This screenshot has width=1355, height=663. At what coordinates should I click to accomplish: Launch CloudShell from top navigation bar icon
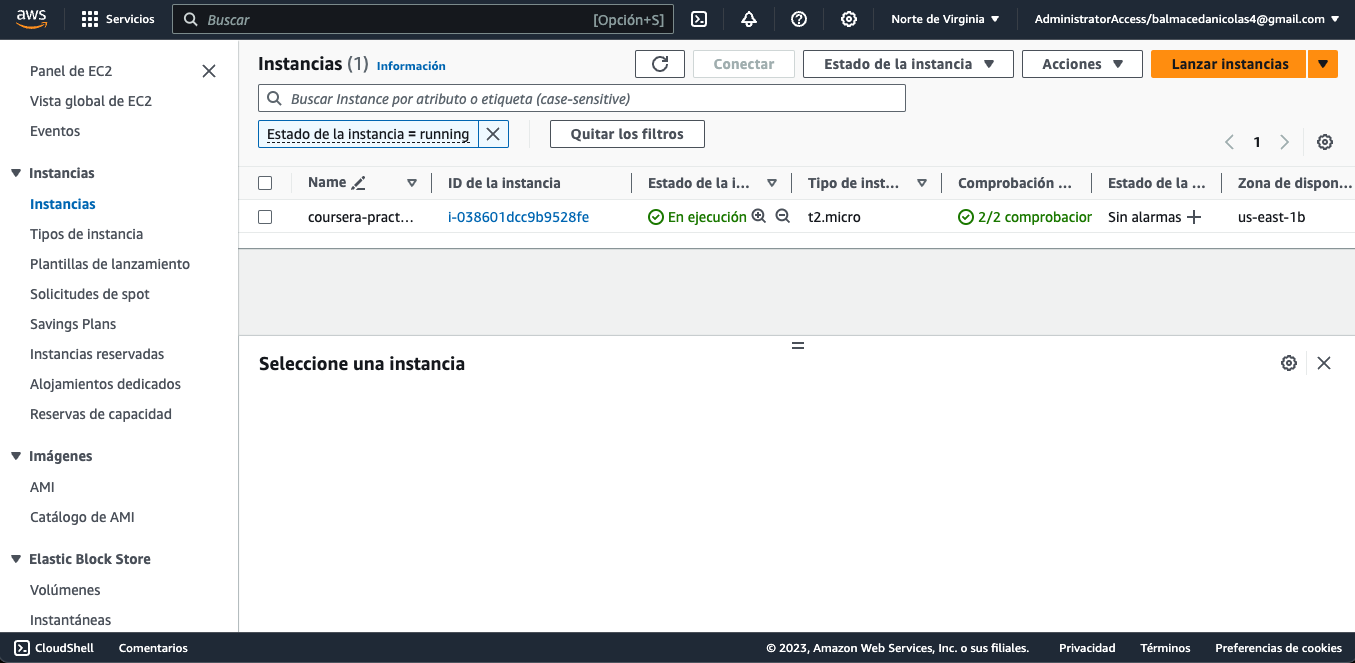point(700,19)
